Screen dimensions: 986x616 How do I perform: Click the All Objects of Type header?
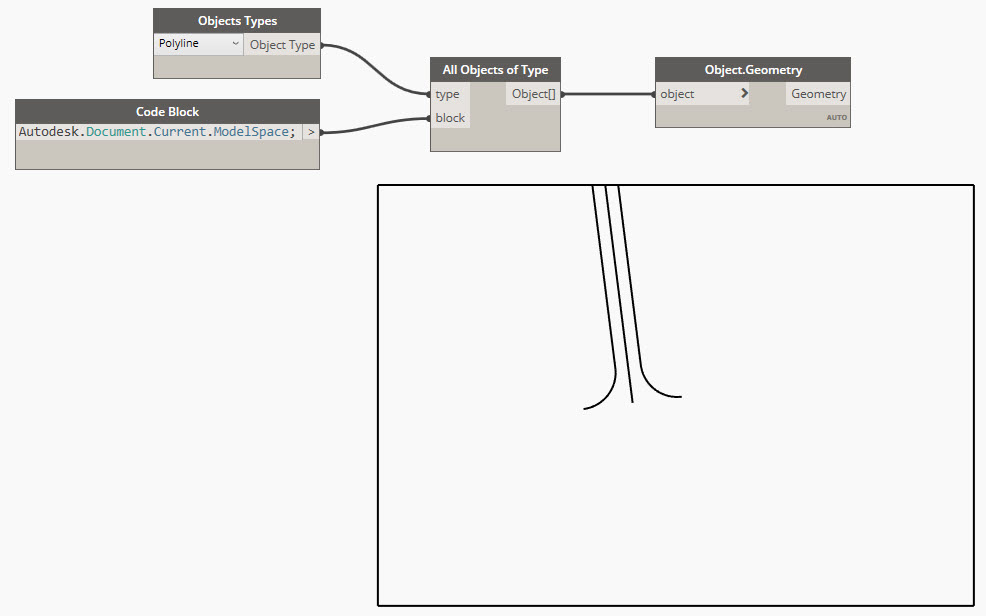pyautogui.click(x=495, y=70)
